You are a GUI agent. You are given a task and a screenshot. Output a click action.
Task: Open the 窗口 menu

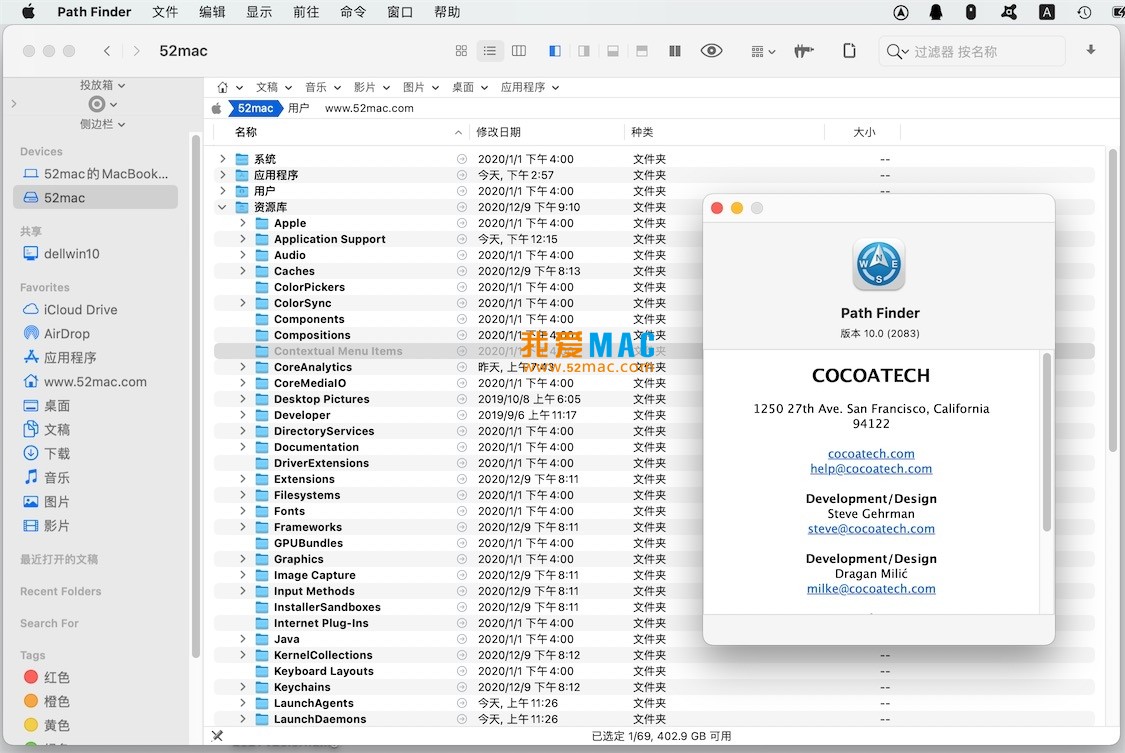[400, 12]
